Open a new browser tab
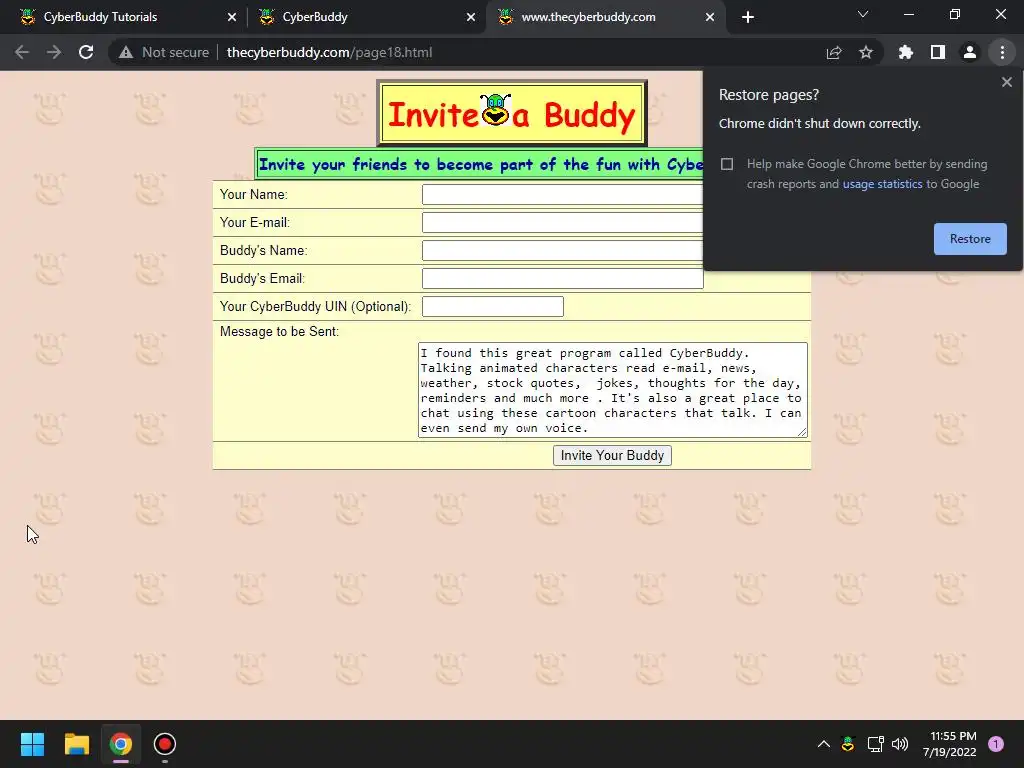 [748, 17]
